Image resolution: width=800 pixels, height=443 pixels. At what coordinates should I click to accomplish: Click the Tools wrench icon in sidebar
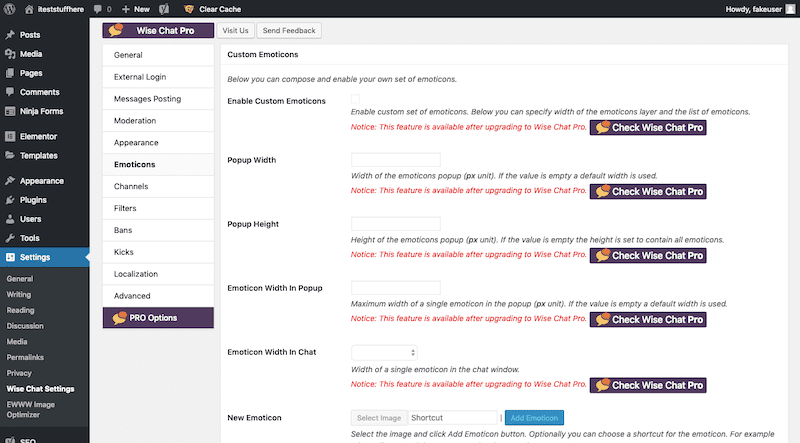pyautogui.click(x=10, y=238)
